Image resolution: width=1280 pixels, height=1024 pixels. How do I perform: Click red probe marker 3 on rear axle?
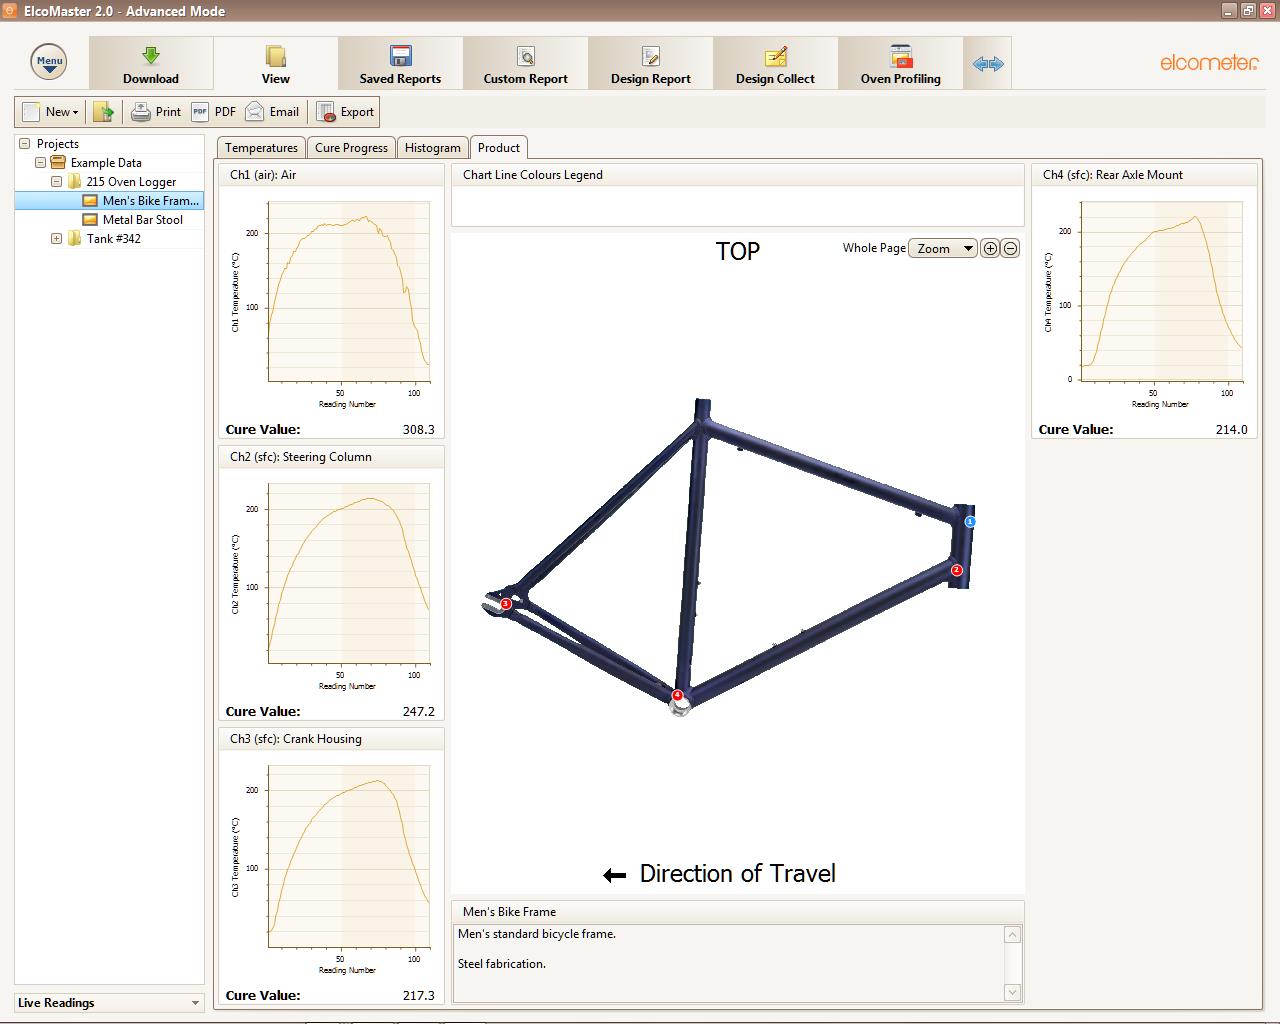(506, 604)
